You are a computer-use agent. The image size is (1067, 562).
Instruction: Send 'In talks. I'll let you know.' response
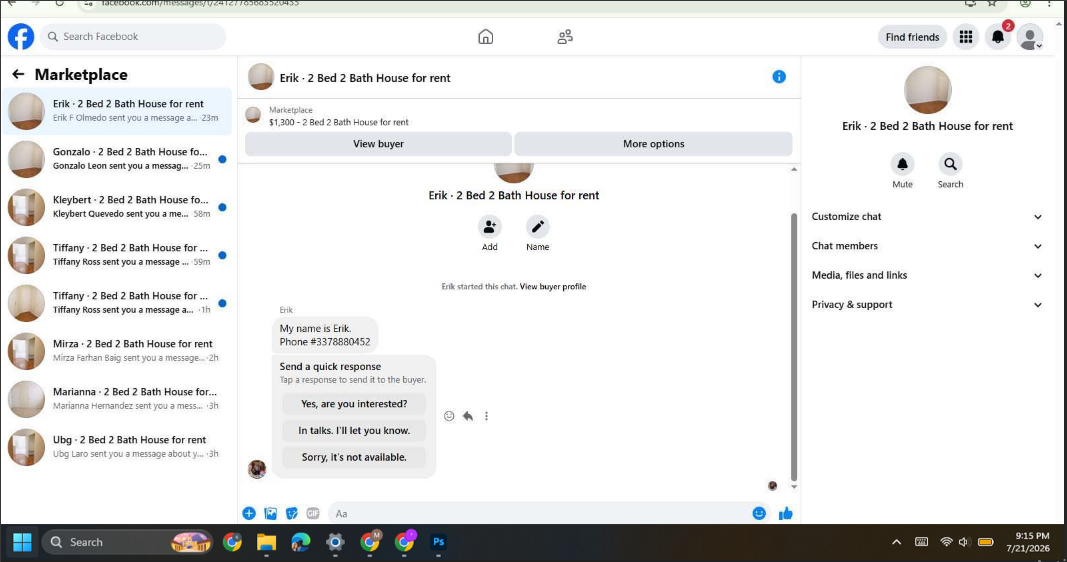354,431
